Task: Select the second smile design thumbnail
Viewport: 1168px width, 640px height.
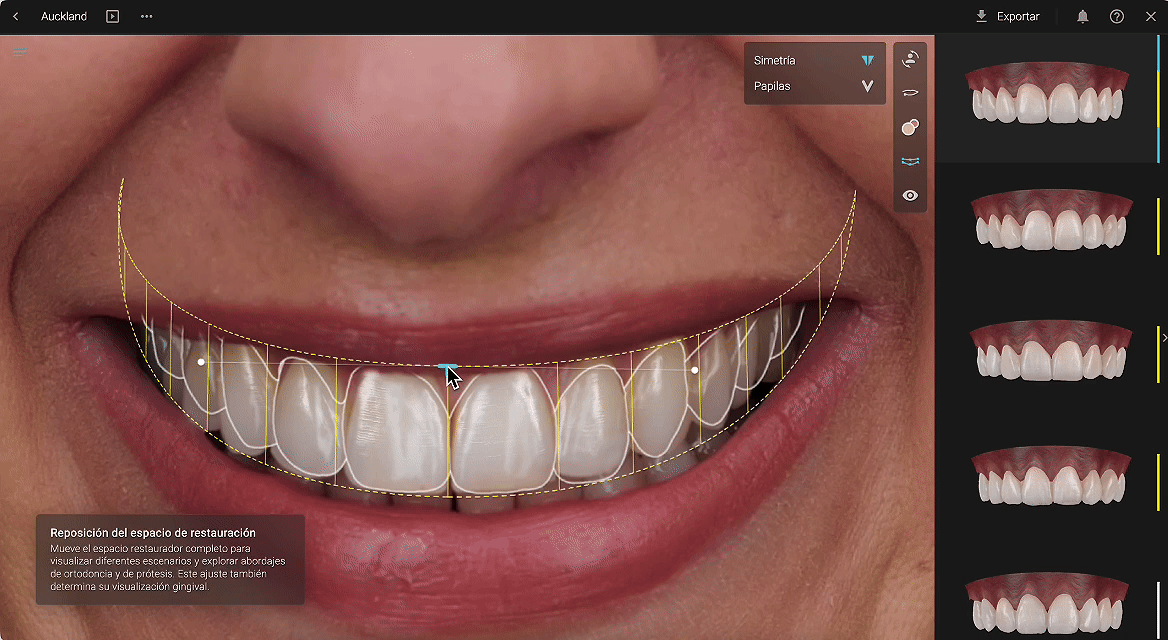Action: coord(1050,221)
